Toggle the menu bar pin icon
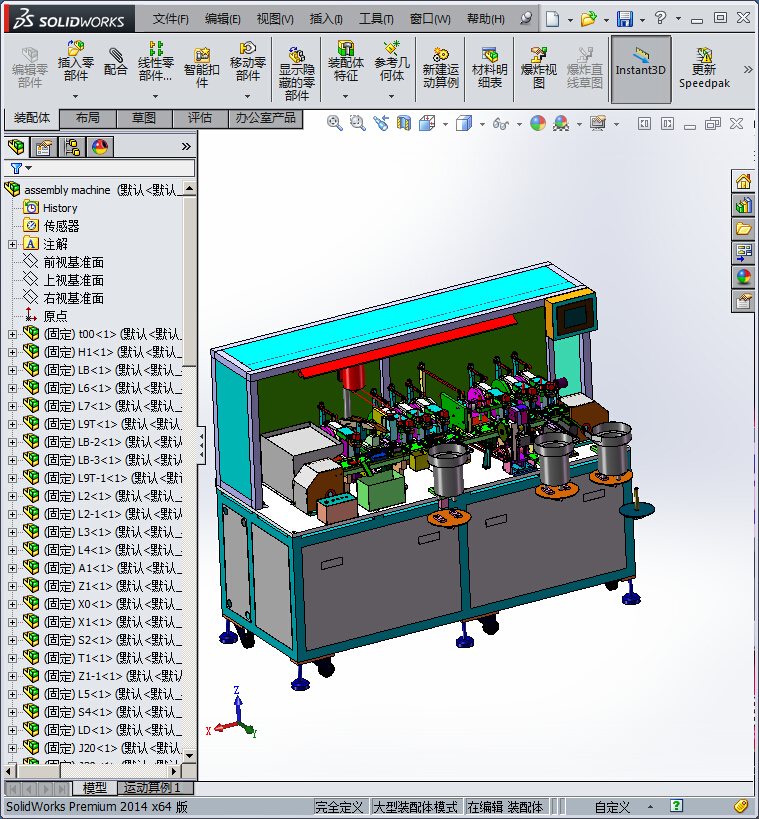Screen dimensions: 759x819 526,19
